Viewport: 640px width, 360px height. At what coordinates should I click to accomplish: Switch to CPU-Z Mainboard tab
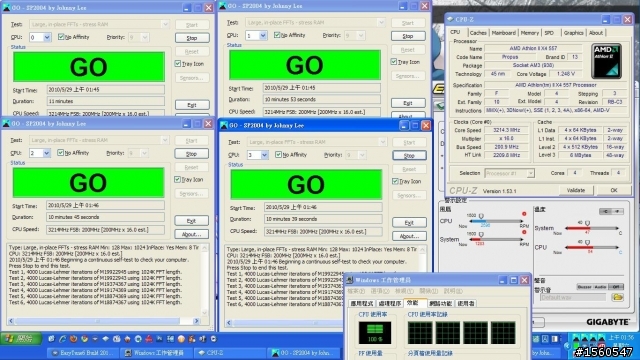coord(503,33)
